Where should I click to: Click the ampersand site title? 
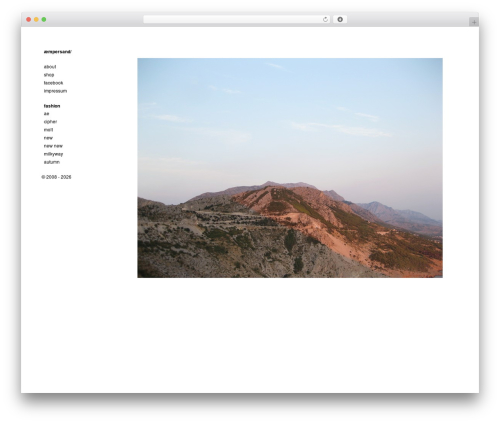pyautogui.click(x=58, y=52)
